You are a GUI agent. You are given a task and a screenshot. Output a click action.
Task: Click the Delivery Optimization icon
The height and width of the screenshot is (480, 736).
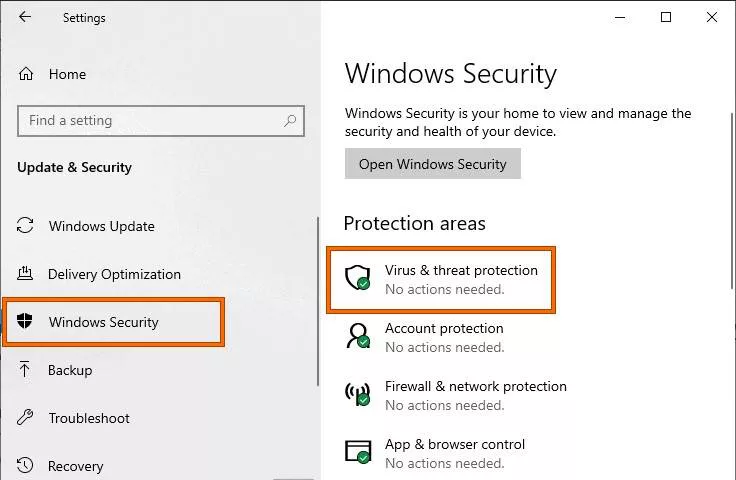tap(26, 274)
